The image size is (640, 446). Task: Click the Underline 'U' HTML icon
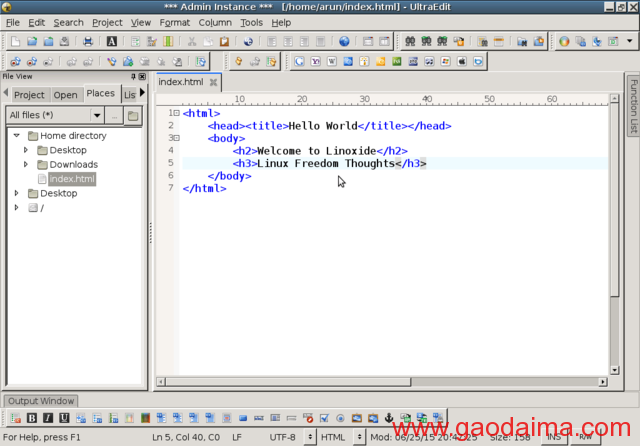click(64, 418)
